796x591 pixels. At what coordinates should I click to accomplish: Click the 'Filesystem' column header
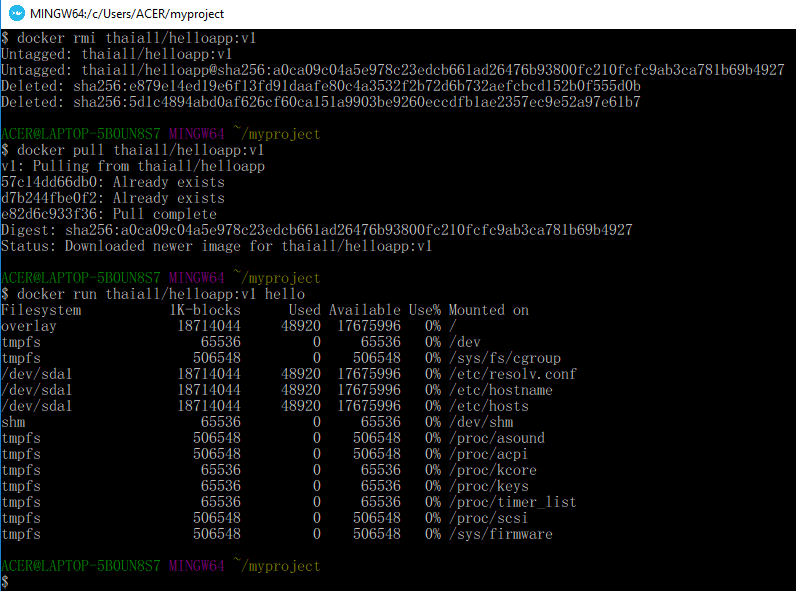[41, 310]
